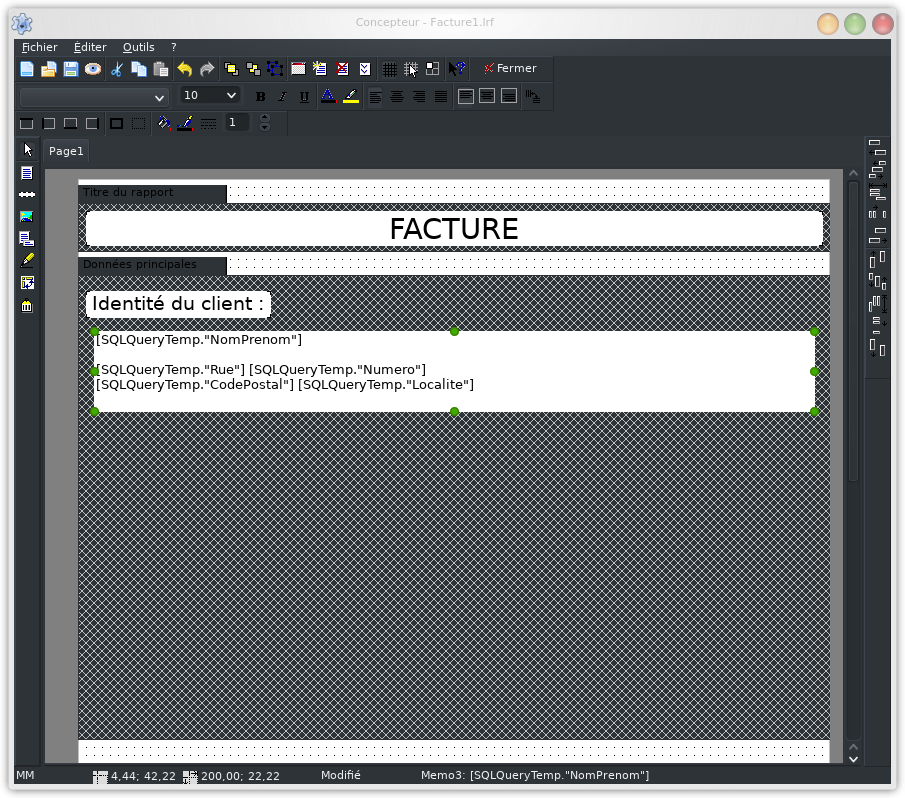Toggle bold text formatting
The image size is (905, 798).
tap(261, 97)
